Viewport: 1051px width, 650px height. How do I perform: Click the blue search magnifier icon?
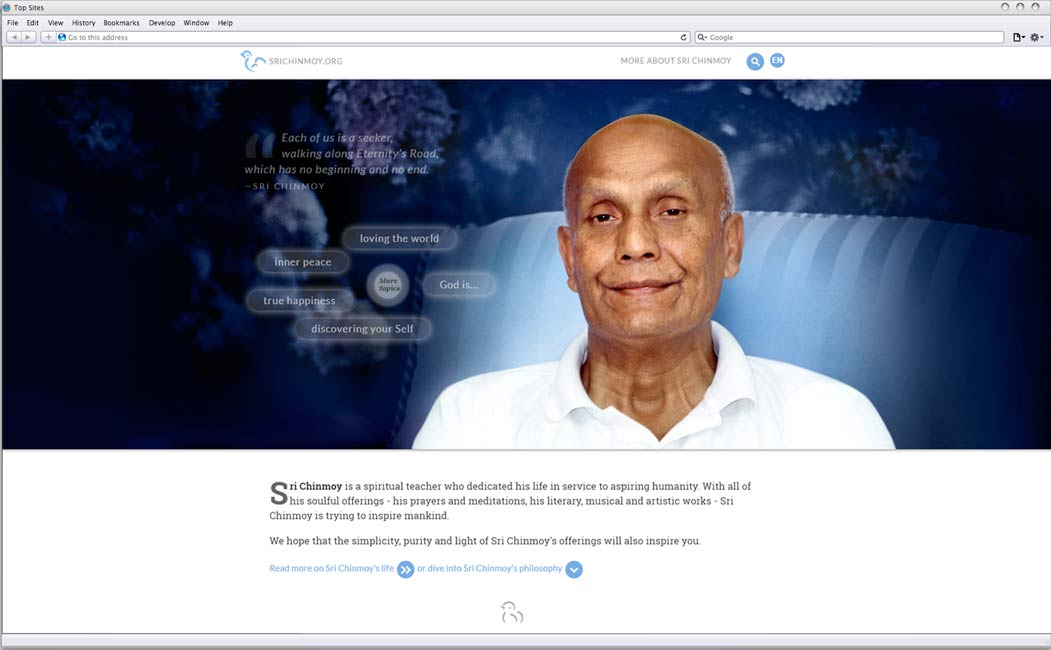click(755, 62)
